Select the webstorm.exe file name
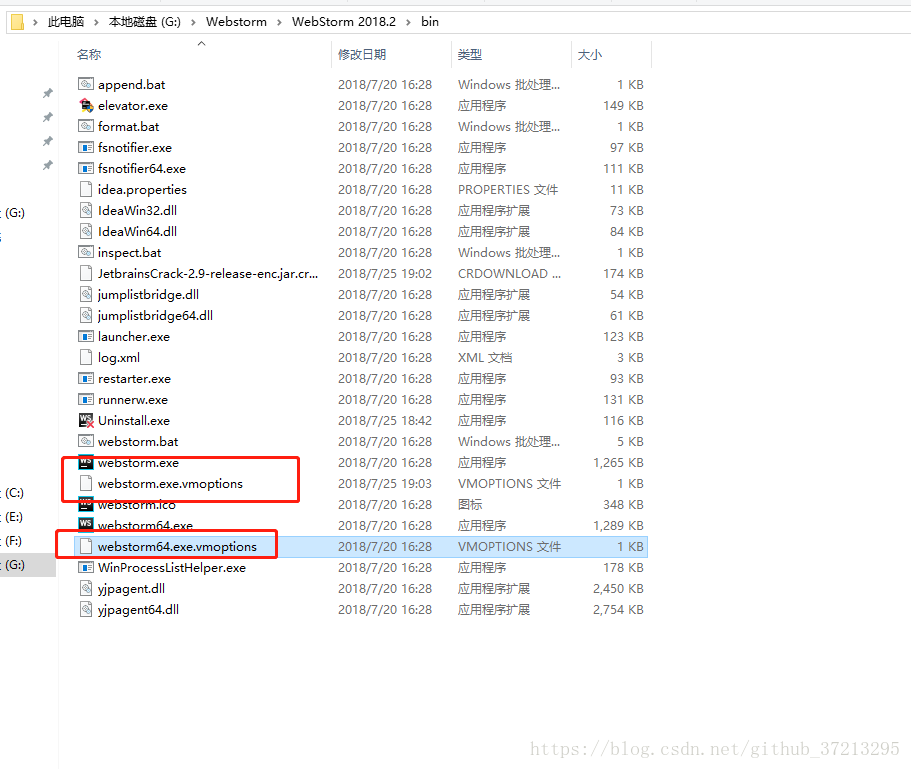Image resolution: width=911 pixels, height=769 pixels. tap(138, 463)
